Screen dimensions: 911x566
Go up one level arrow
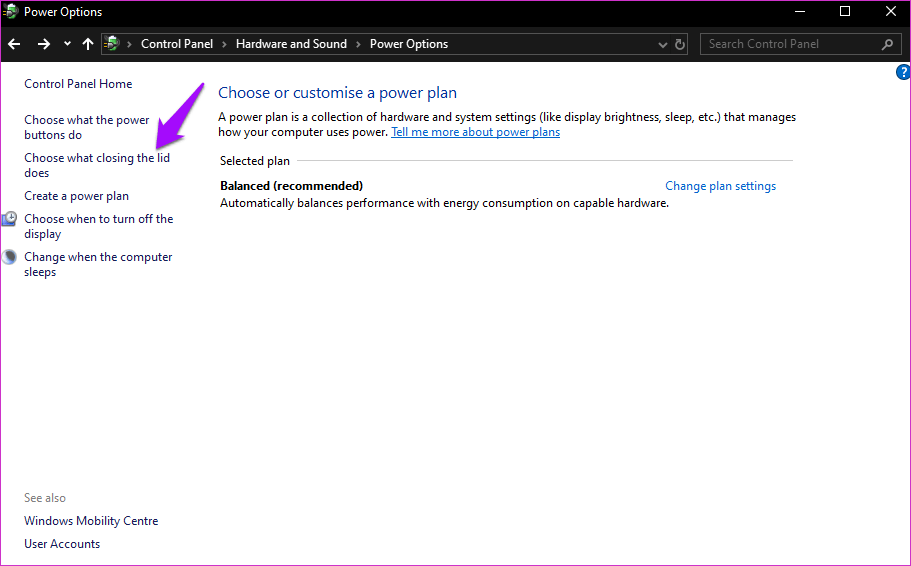click(x=88, y=44)
